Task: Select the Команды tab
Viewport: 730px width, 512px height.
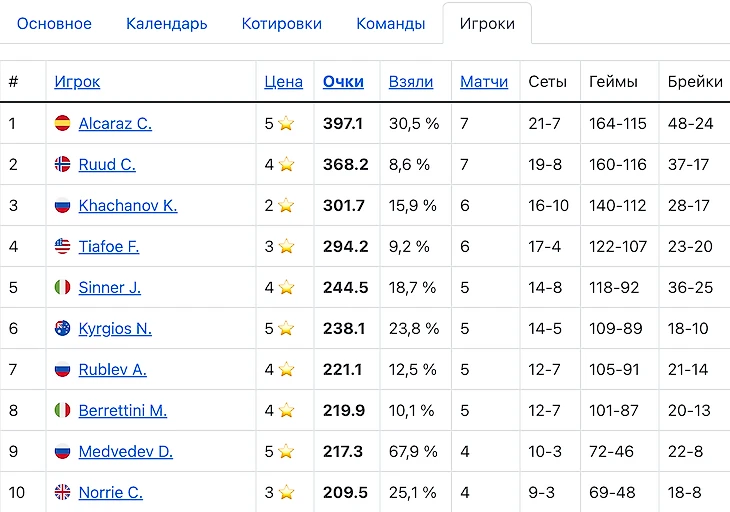Action: click(x=390, y=24)
